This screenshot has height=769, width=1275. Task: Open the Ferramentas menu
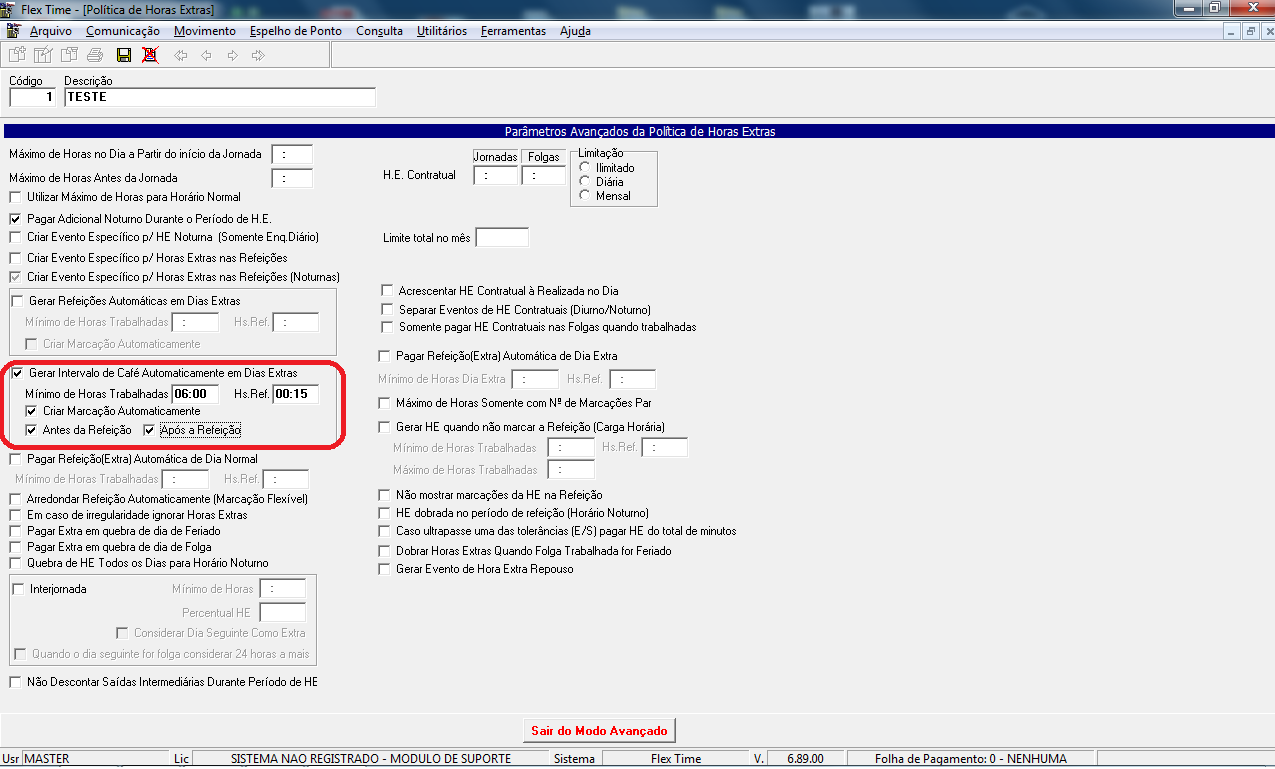coord(513,31)
